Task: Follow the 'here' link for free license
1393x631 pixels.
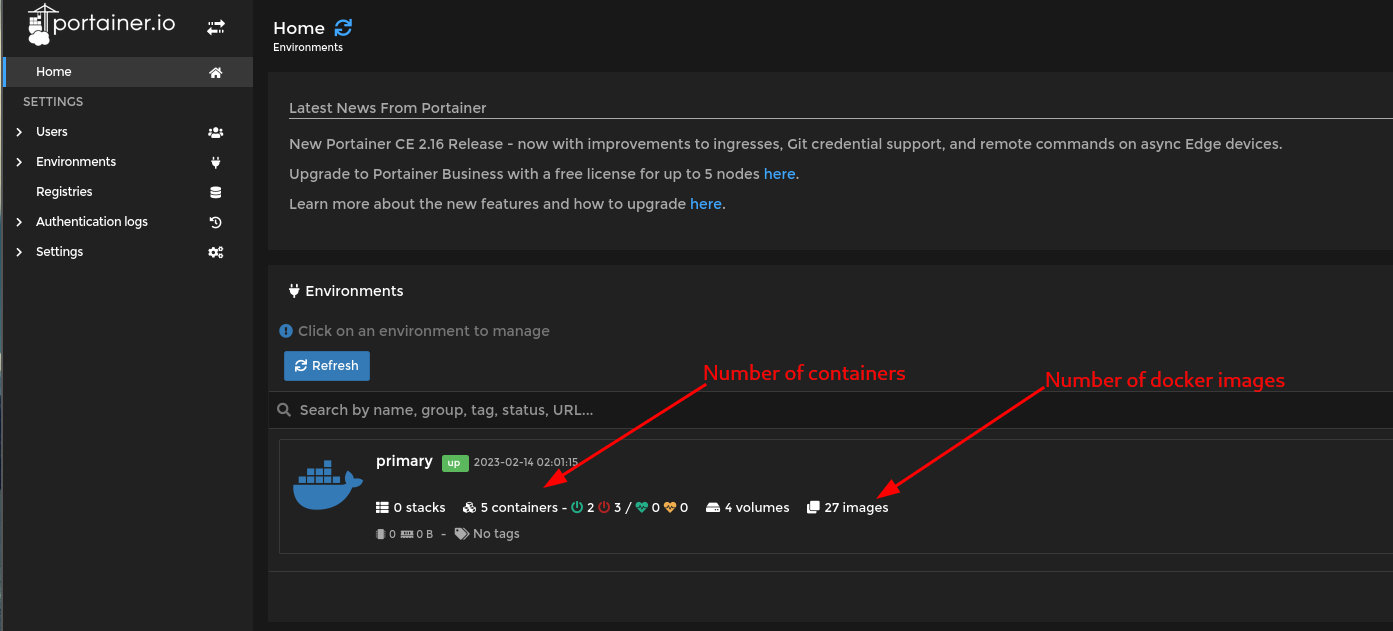Action: [779, 174]
